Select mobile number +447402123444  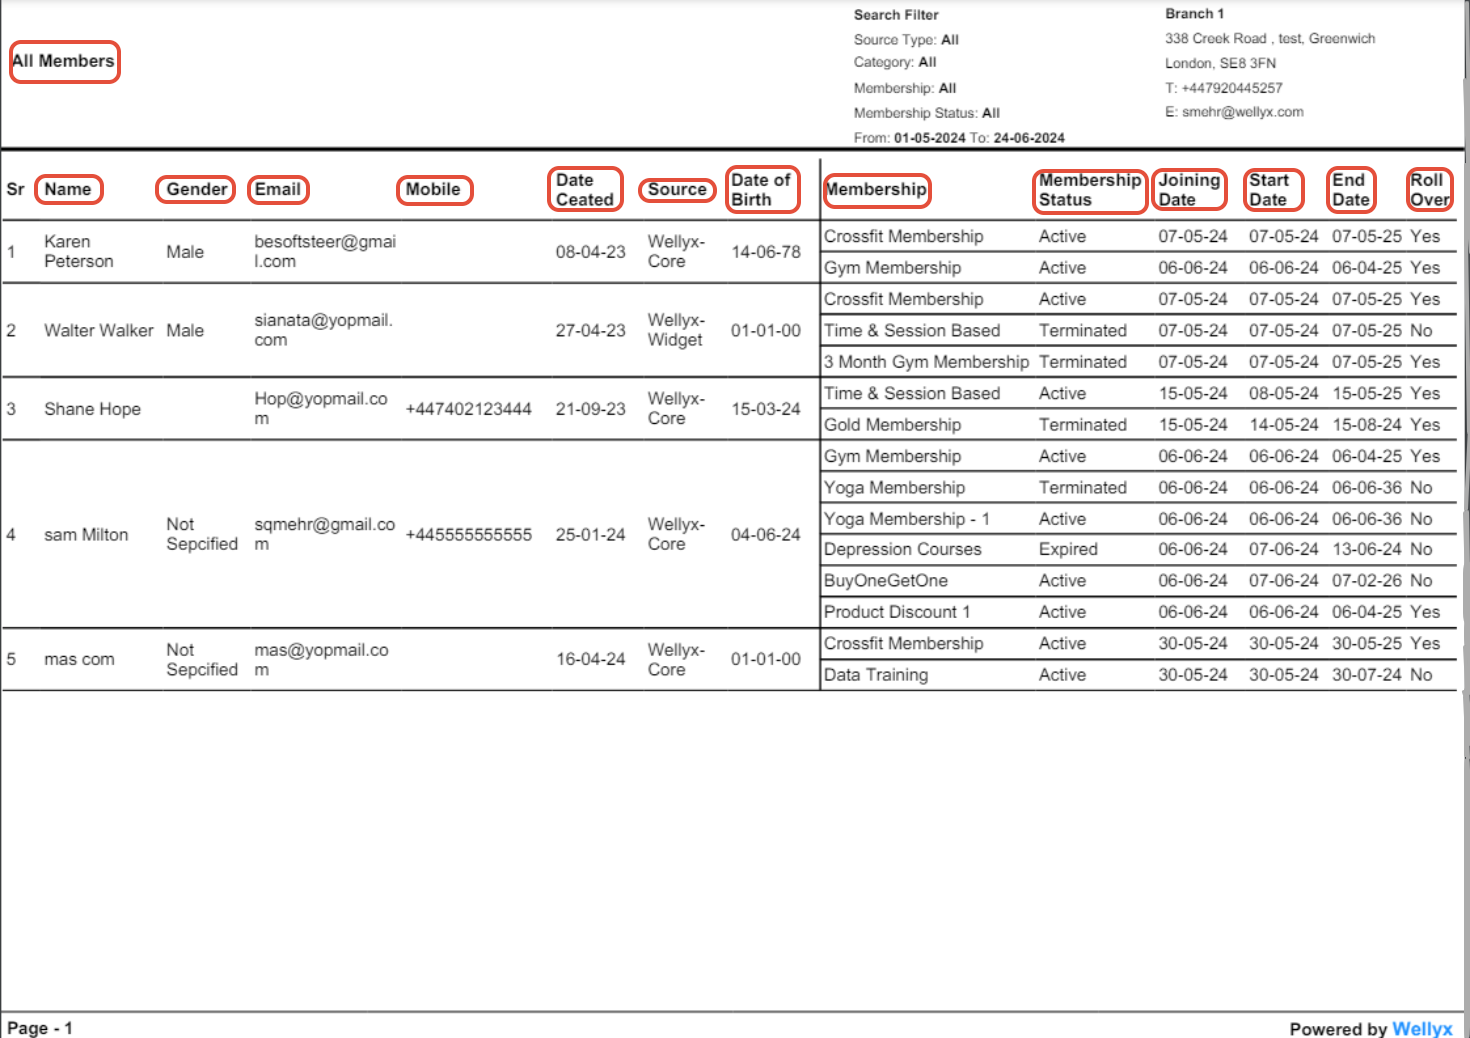[468, 409]
